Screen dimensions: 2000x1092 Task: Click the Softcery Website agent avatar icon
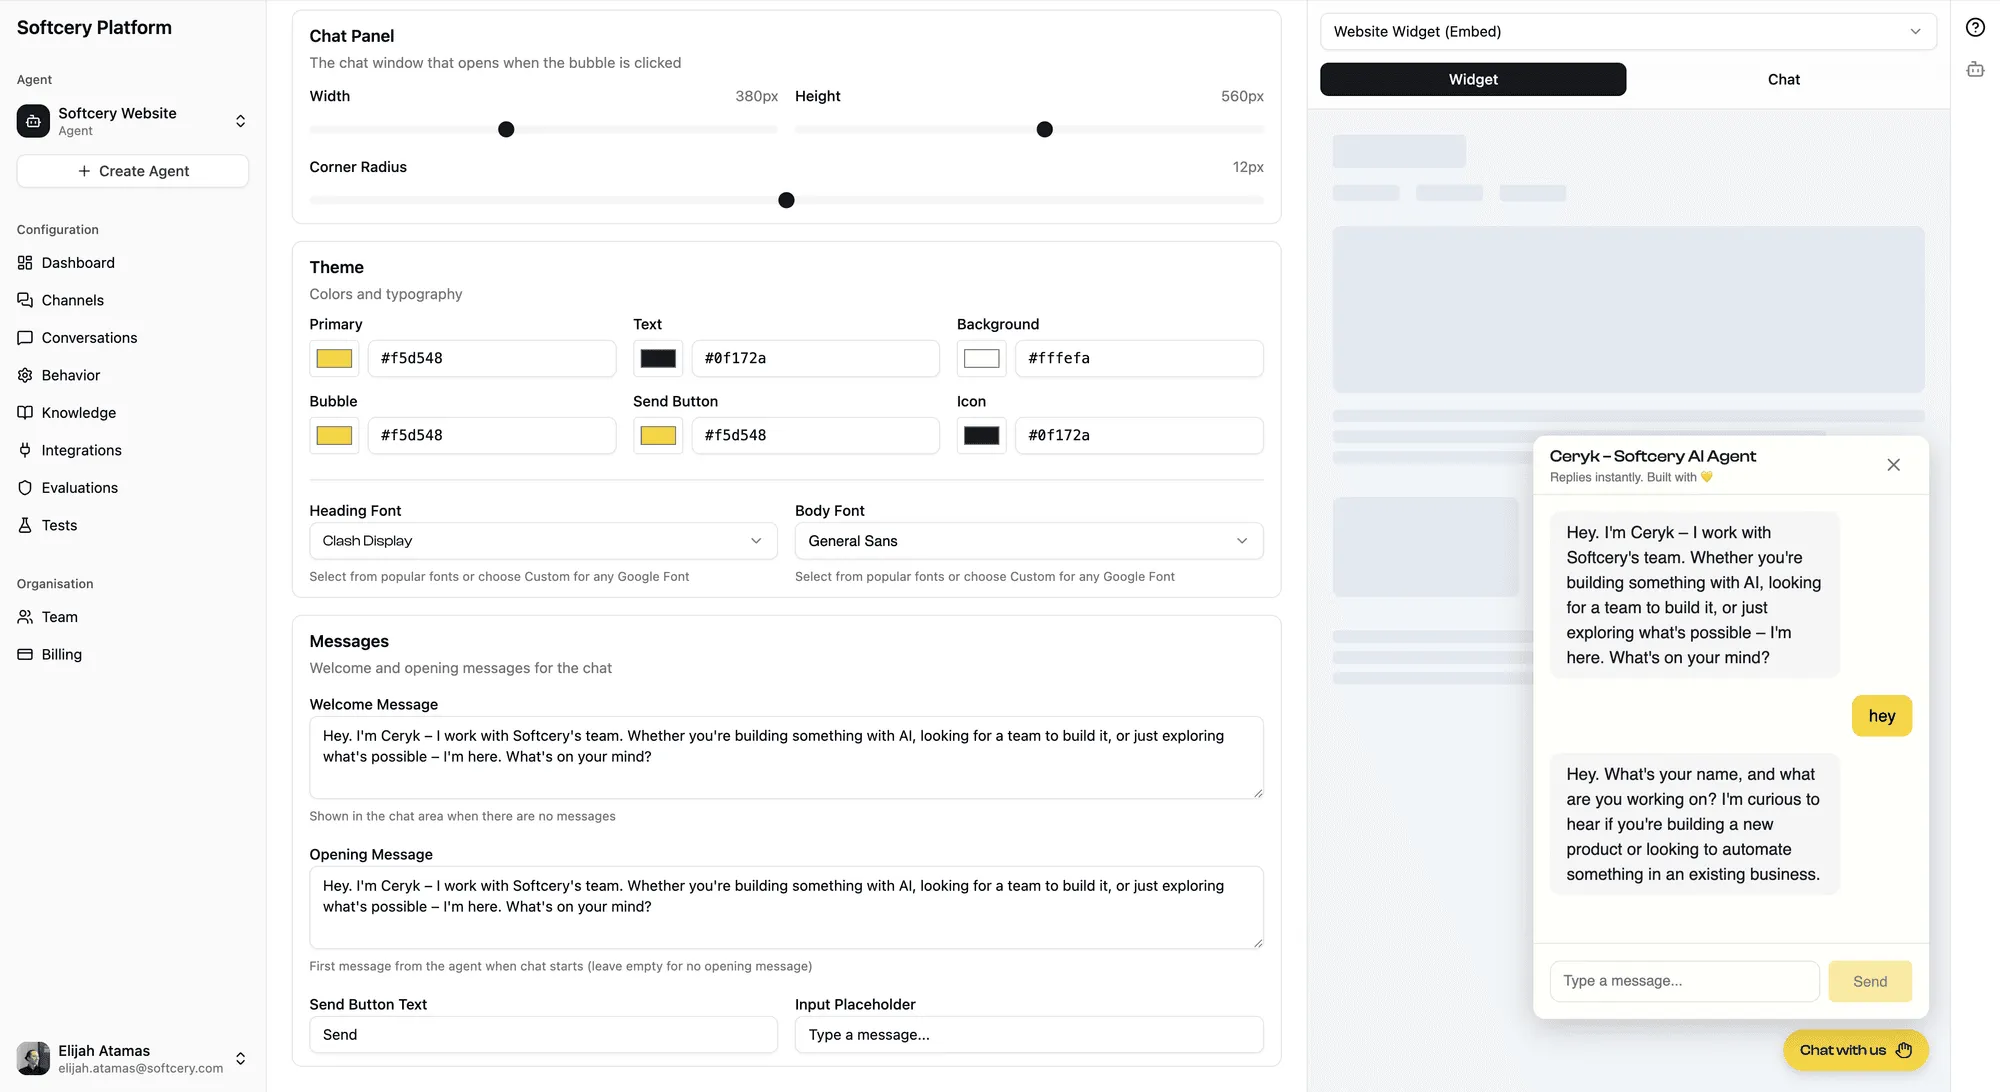[x=33, y=121]
